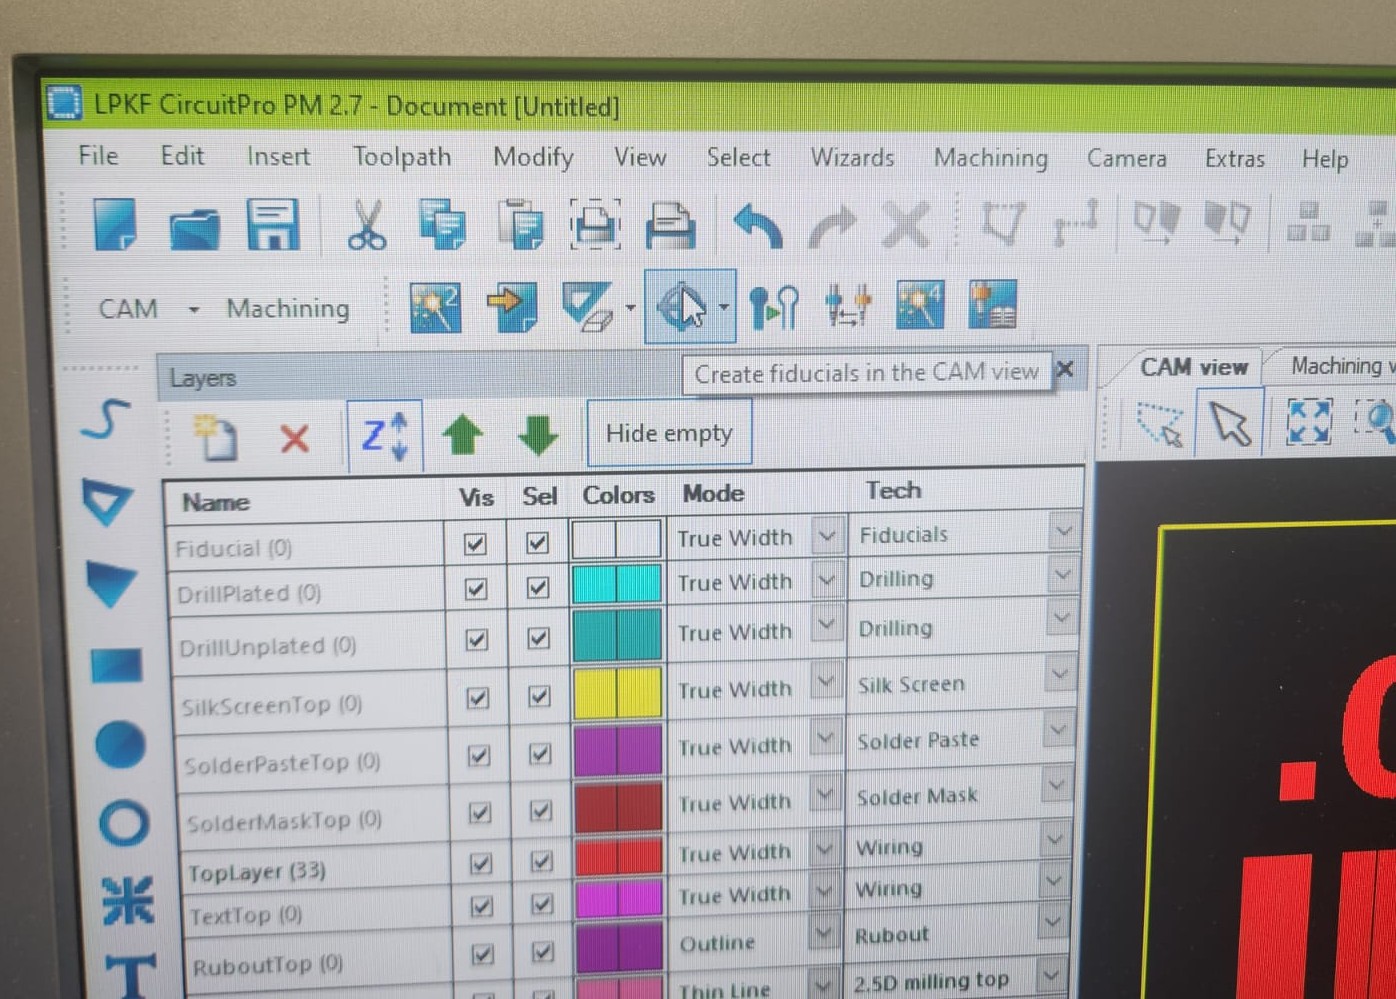1396x999 pixels.
Task: Click the Print icon
Action: click(x=670, y=226)
